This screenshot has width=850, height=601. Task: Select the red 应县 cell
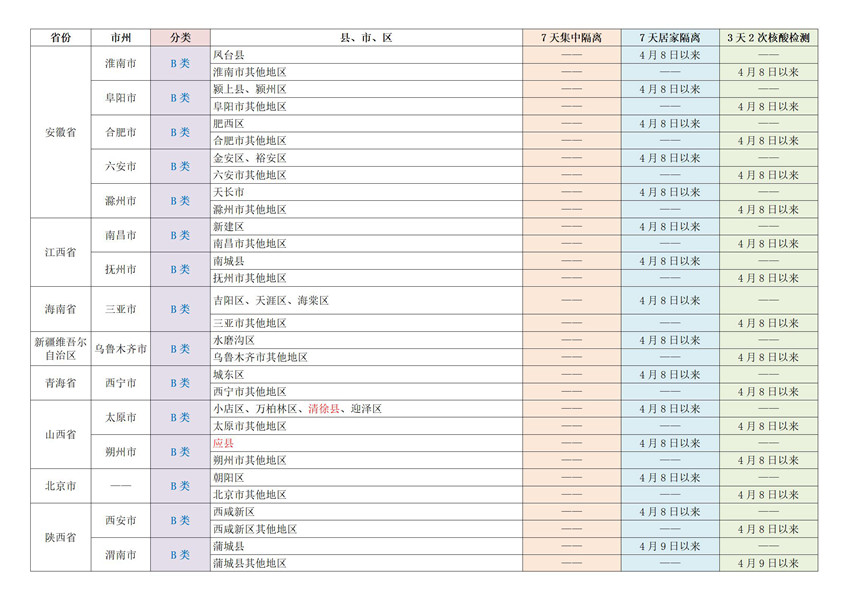click(223, 443)
